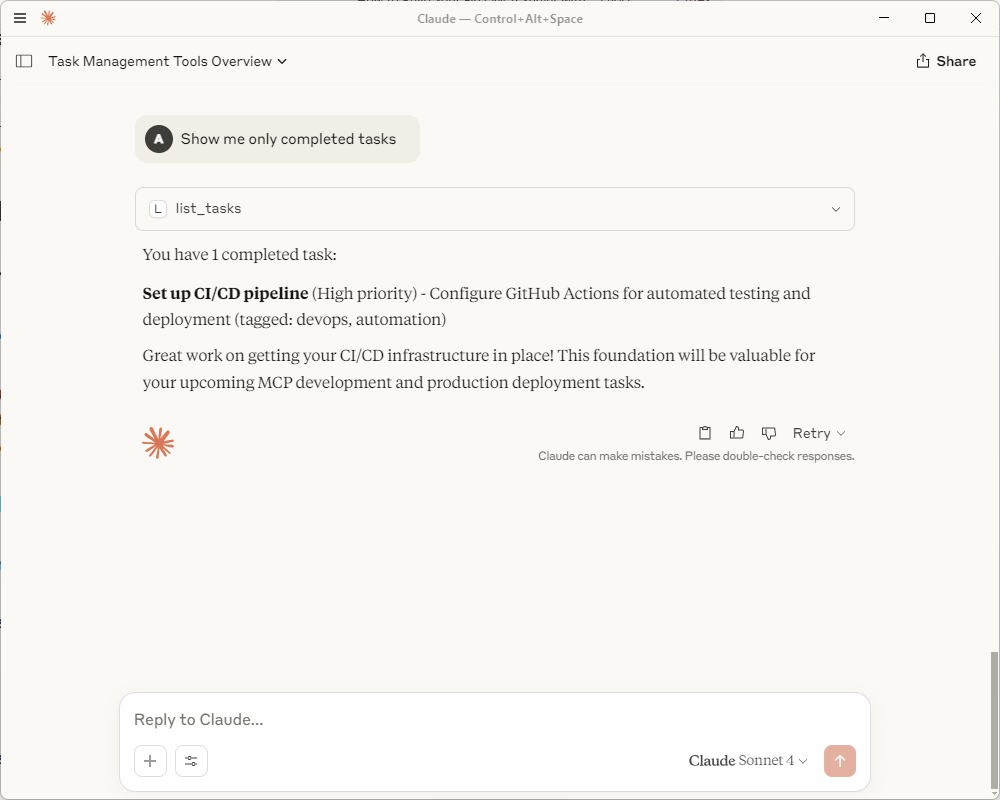Click the Claude starburst logo in title bar
The width and height of the screenshot is (1000, 800).
[48, 18]
